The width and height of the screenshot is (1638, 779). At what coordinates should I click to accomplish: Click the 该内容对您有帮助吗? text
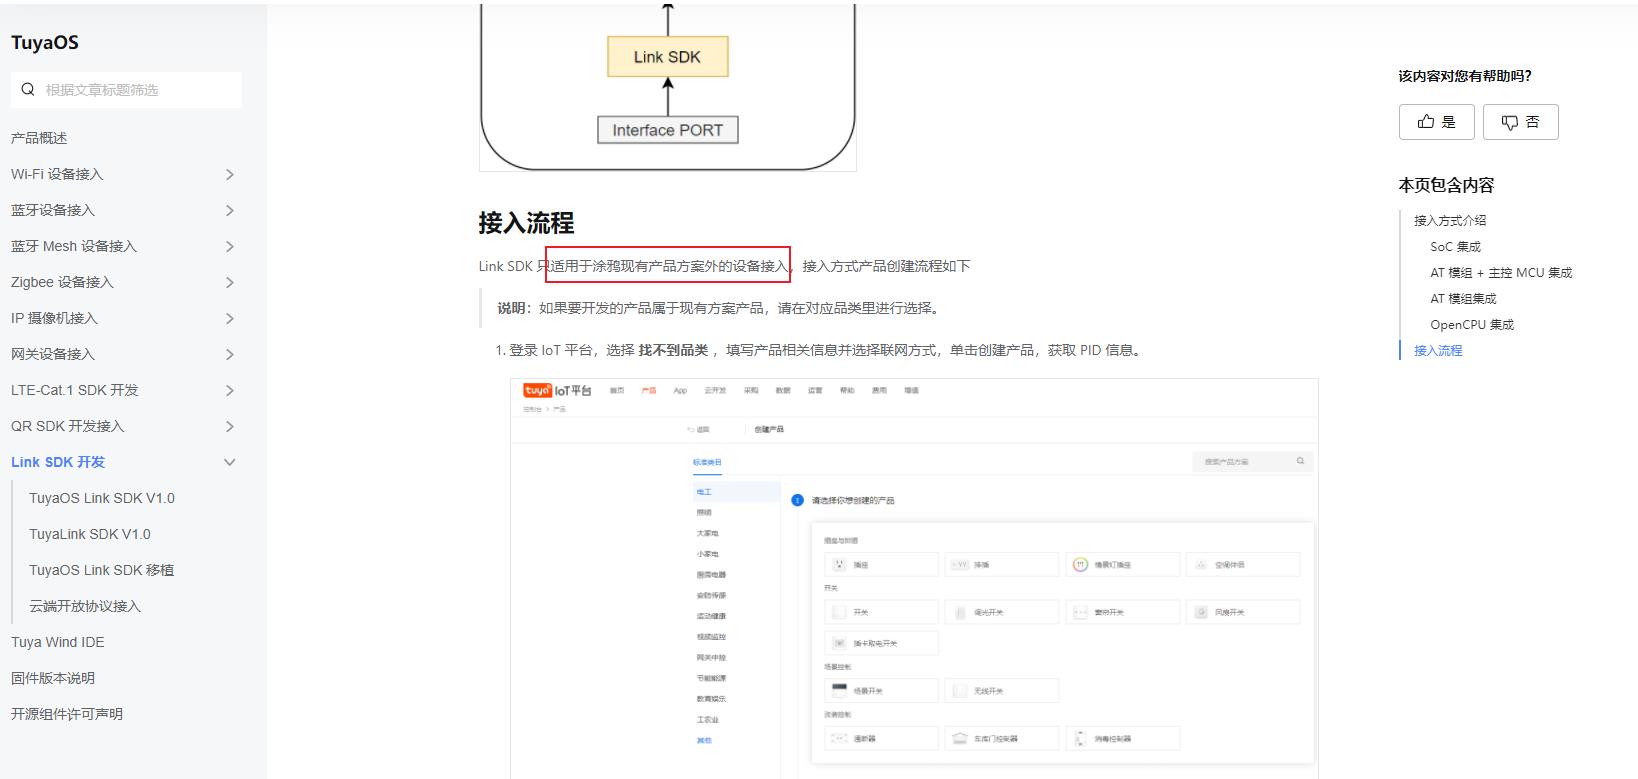click(1465, 76)
